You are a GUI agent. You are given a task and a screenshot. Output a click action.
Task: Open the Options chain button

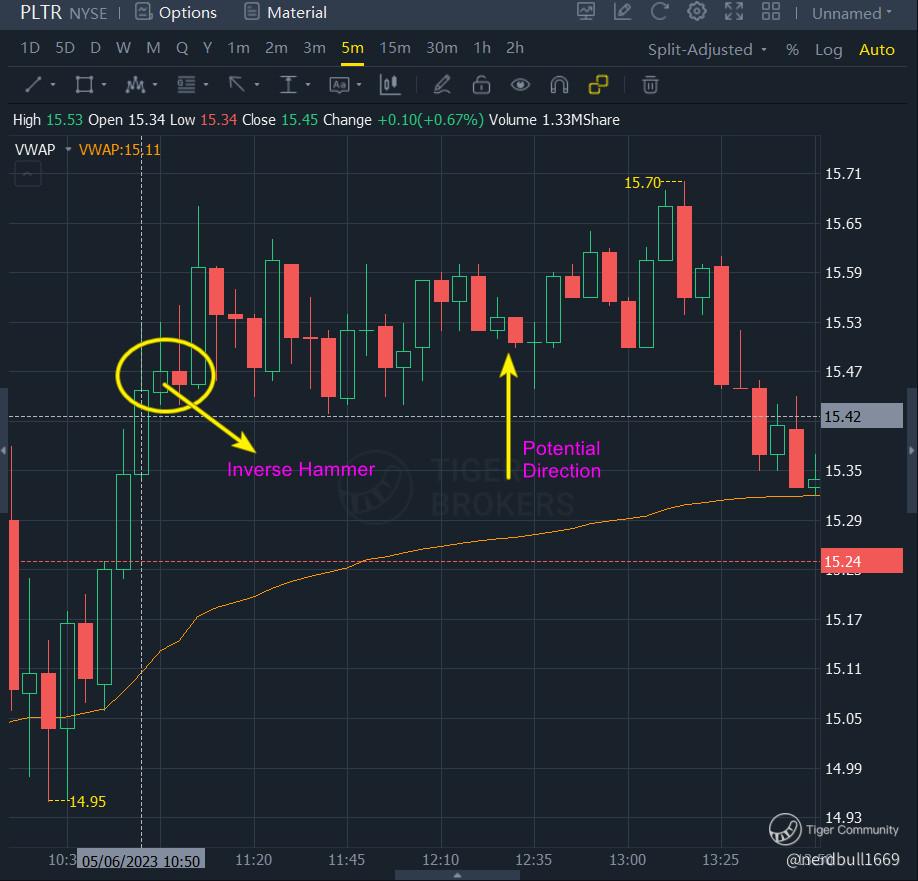[x=176, y=12]
